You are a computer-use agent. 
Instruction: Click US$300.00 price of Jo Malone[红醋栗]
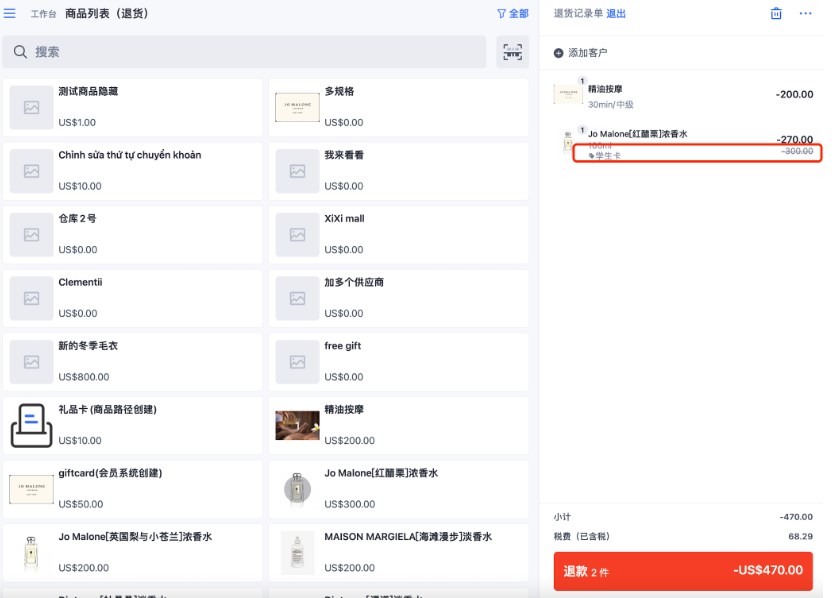click(x=350, y=504)
